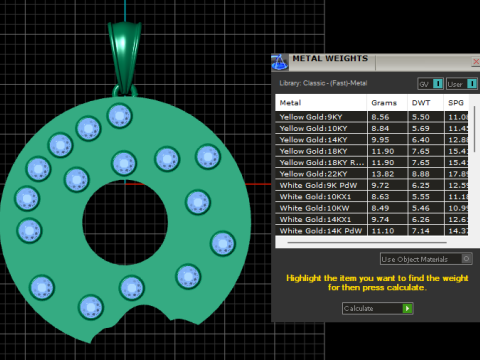The width and height of the screenshot is (480, 360).
Task: Sort by the Grams column header
Action: [387, 103]
